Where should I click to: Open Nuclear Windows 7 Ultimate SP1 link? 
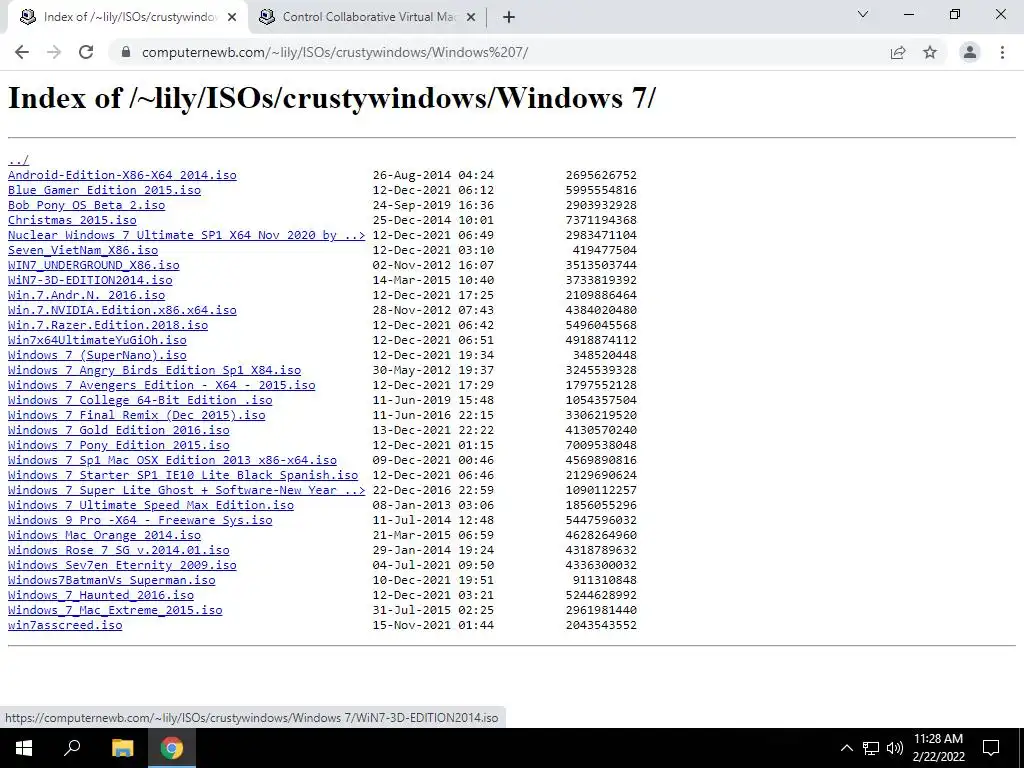click(x=187, y=235)
